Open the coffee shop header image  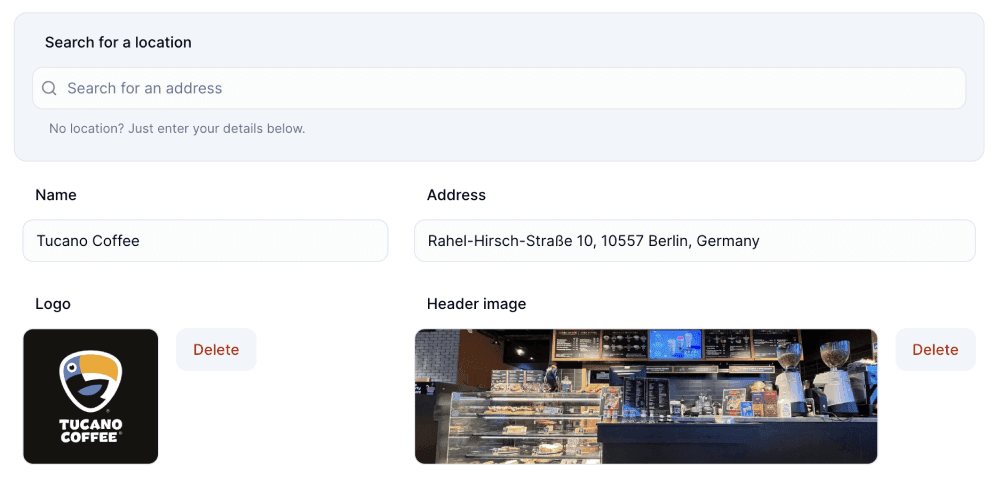(646, 396)
